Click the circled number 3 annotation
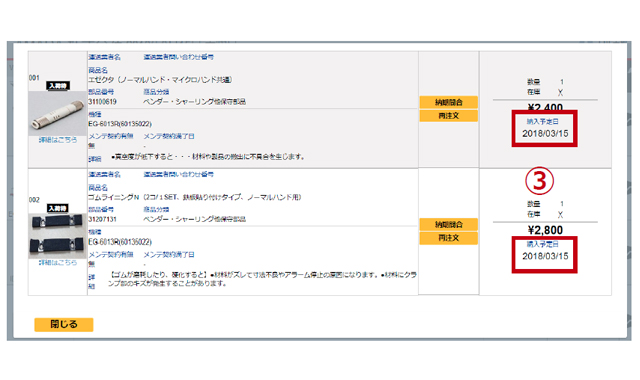Viewport: 640px width, 380px height. (539, 181)
